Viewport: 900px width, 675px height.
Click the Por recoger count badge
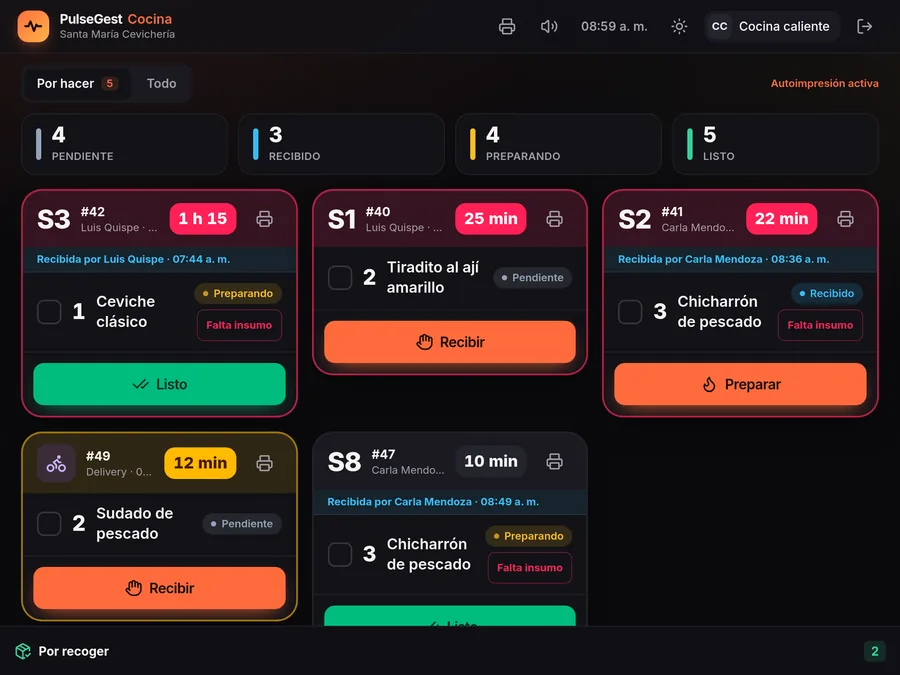875,651
